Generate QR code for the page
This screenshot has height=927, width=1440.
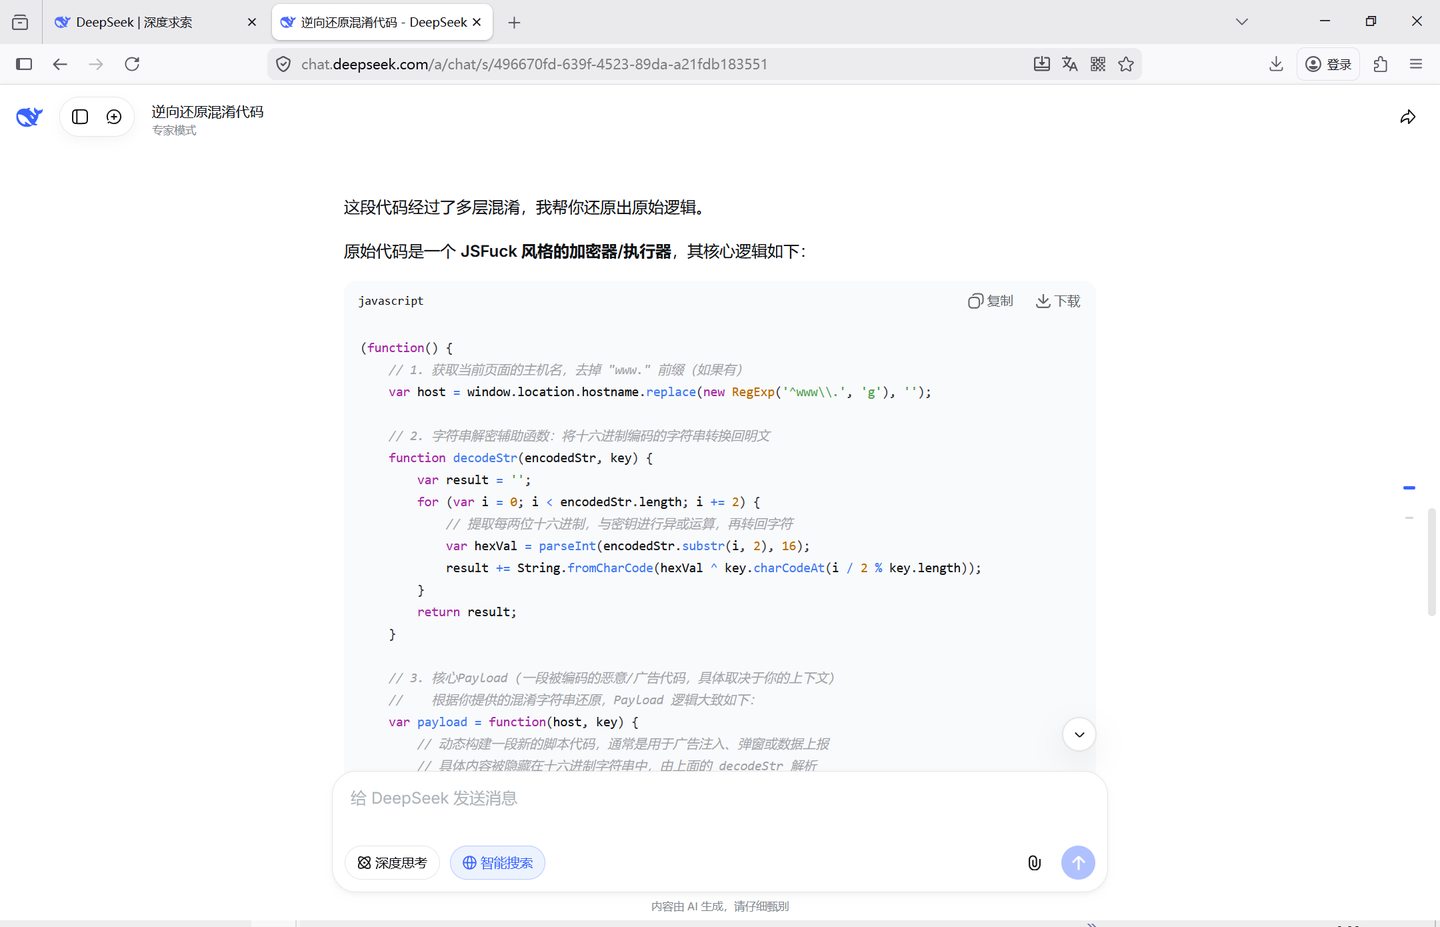point(1098,64)
